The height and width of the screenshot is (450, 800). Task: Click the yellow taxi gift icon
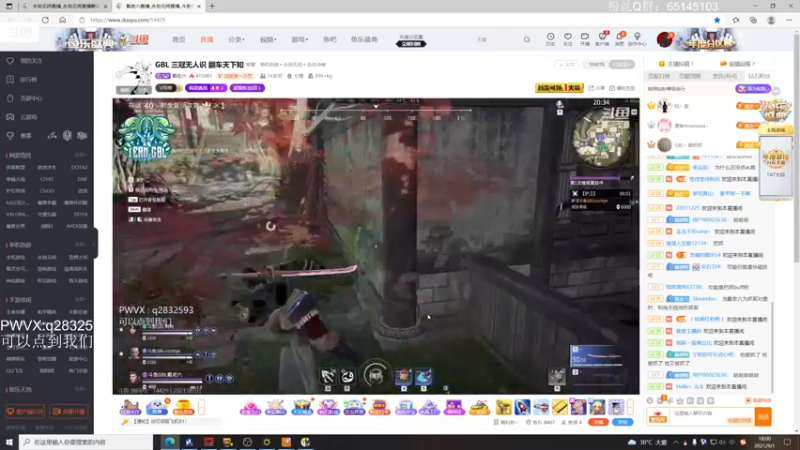[480, 407]
